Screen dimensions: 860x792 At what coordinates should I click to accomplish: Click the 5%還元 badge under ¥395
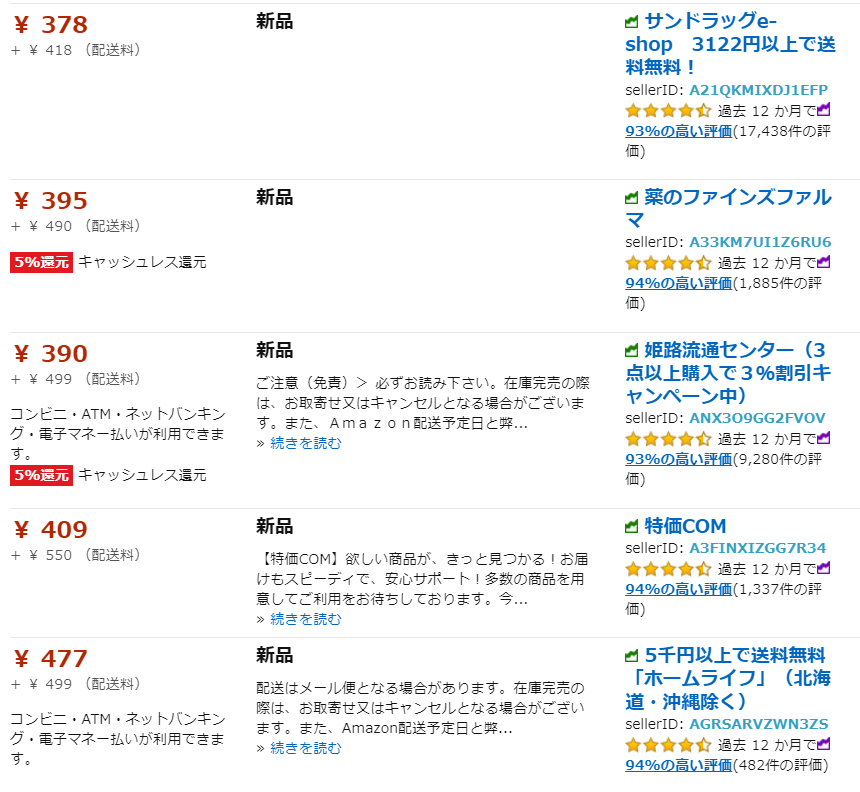[x=41, y=262]
